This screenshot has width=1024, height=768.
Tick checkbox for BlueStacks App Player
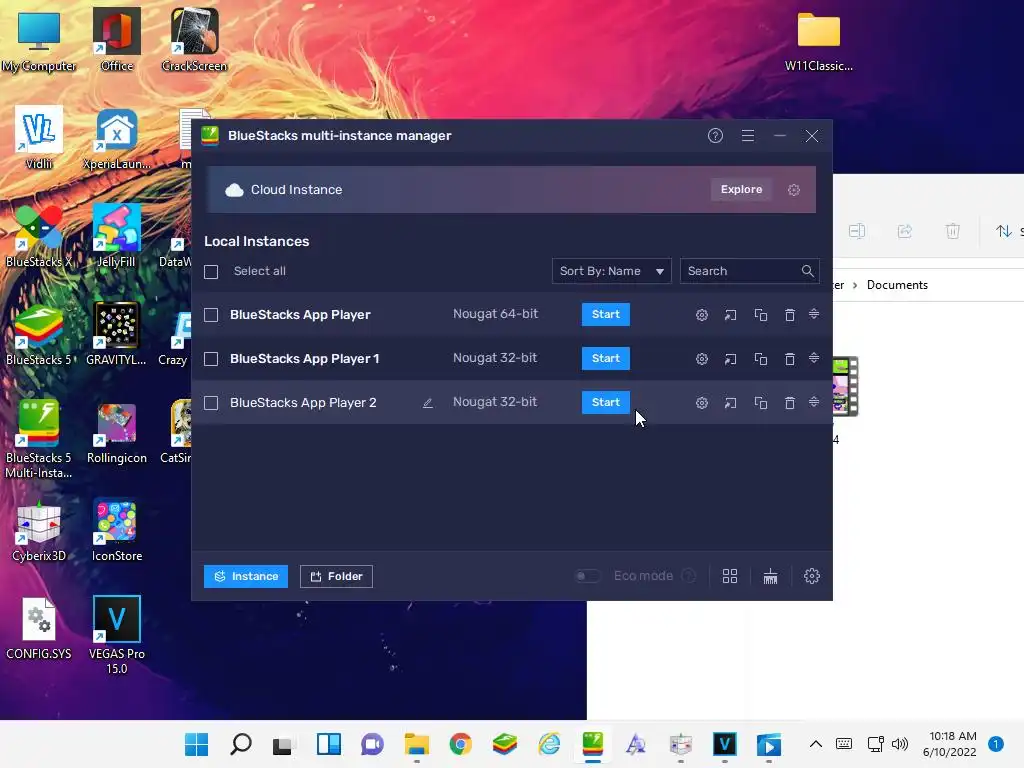point(211,315)
